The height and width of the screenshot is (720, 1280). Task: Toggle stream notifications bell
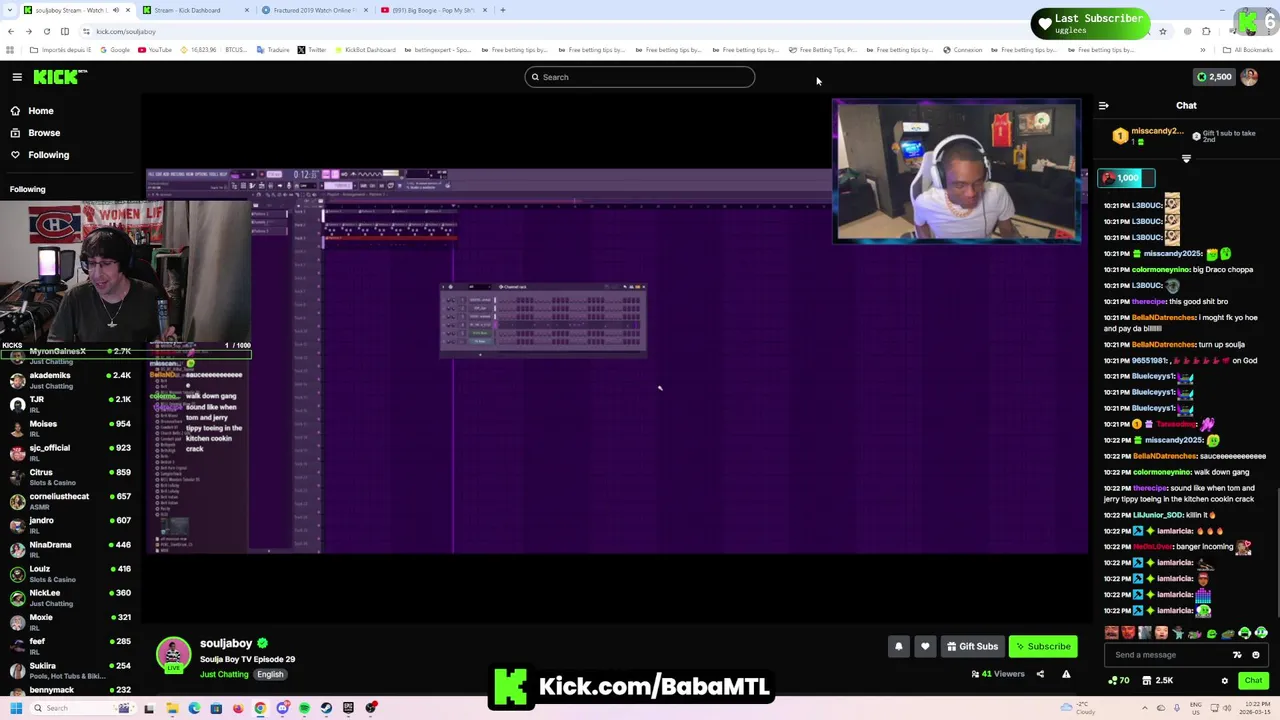click(898, 646)
